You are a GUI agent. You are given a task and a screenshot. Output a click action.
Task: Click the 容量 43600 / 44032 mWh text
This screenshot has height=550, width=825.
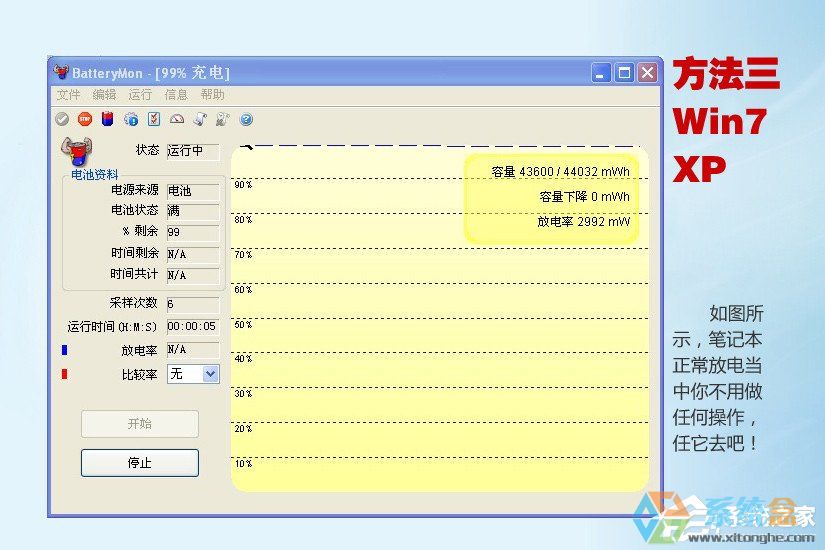pos(560,172)
